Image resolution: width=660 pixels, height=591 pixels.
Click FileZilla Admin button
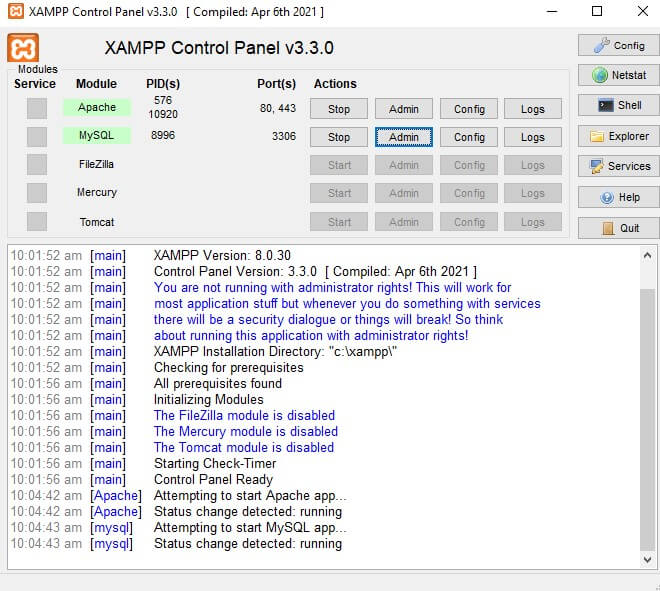pyautogui.click(x=404, y=165)
